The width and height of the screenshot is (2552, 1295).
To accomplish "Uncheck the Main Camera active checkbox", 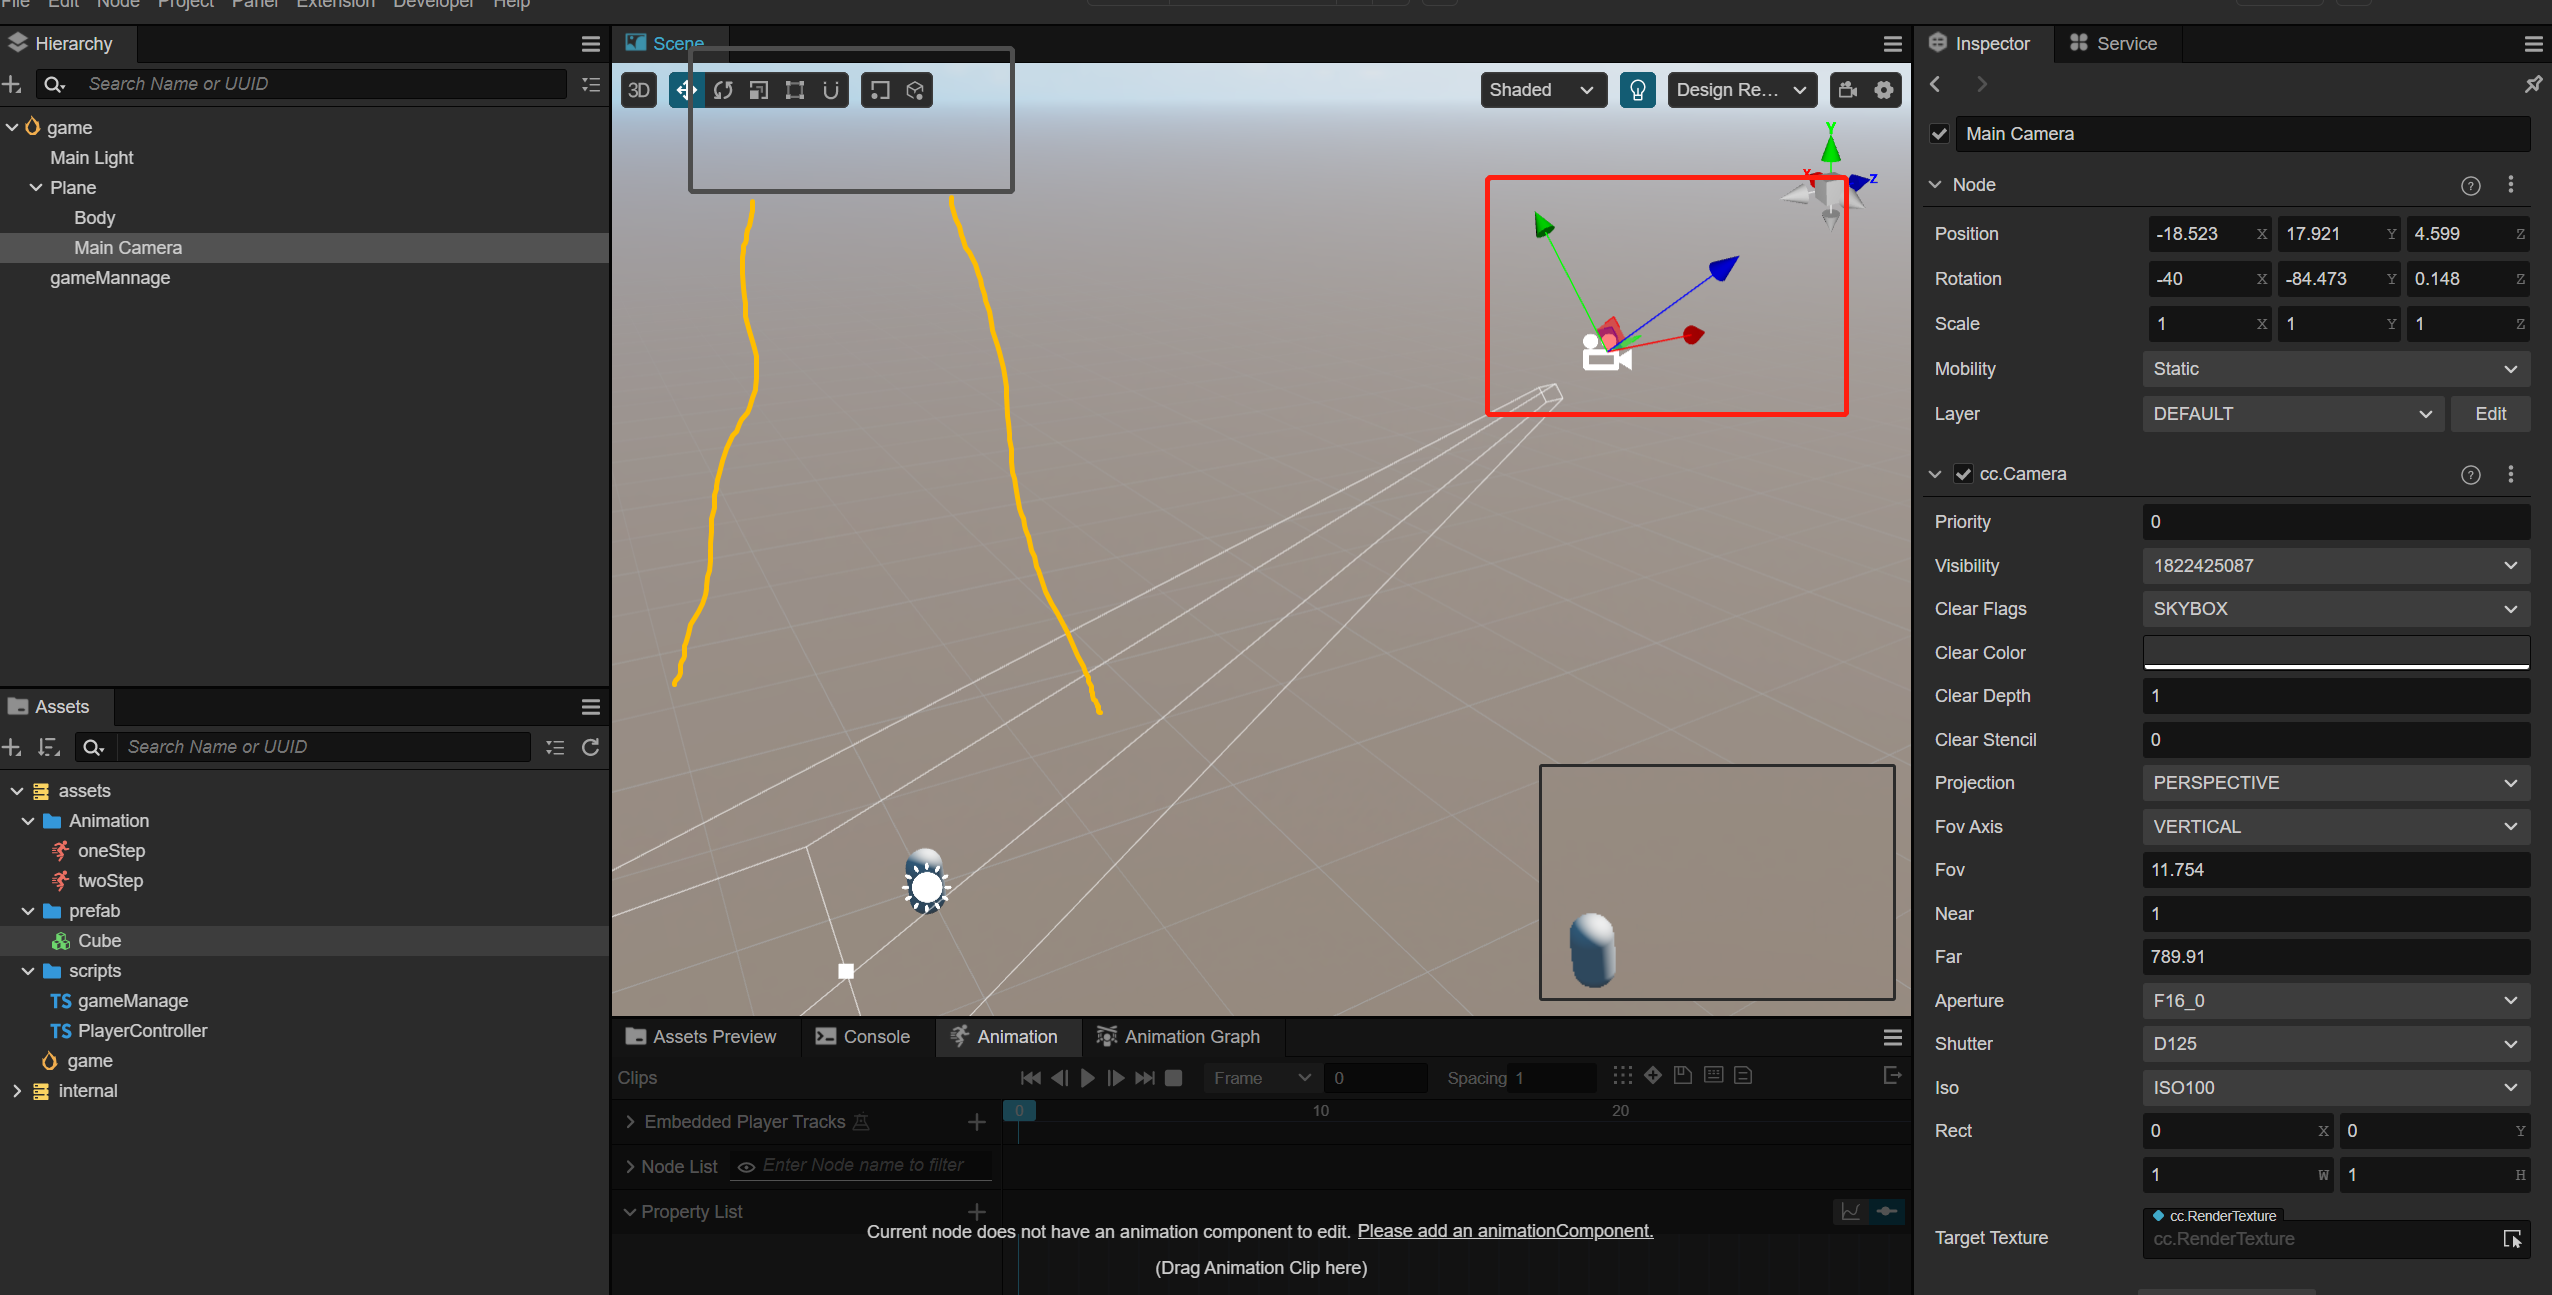I will [1940, 134].
